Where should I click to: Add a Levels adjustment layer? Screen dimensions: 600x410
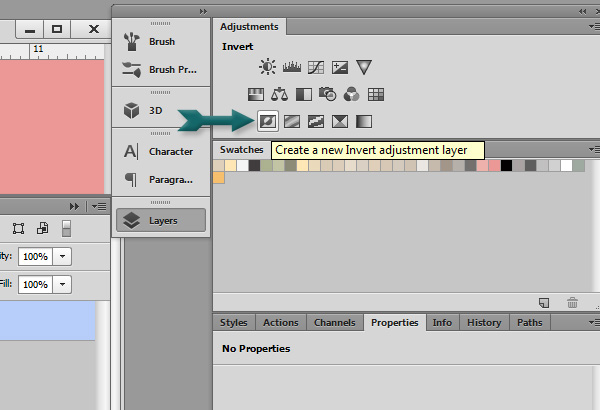coord(292,67)
